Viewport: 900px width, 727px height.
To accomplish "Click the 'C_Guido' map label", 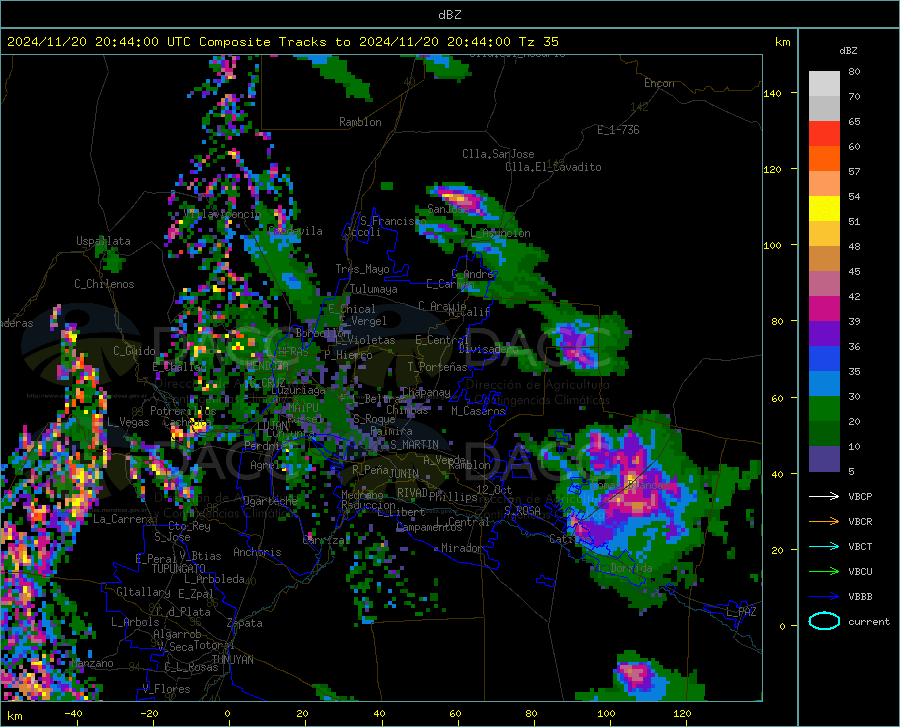I will [x=134, y=351].
